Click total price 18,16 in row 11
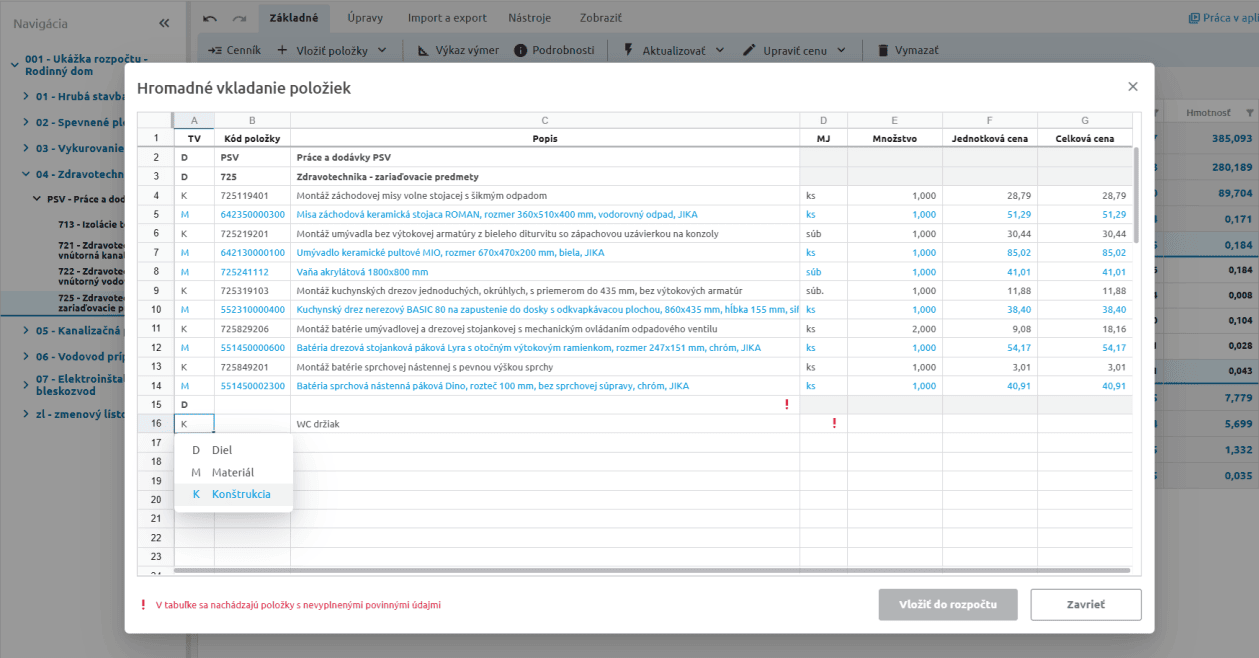 1085,329
